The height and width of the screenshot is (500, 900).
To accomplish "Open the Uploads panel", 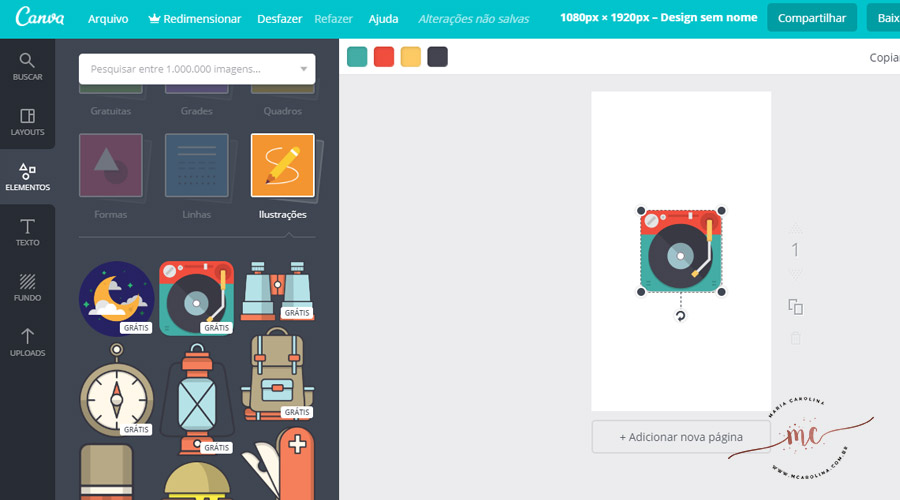I will (x=27, y=342).
